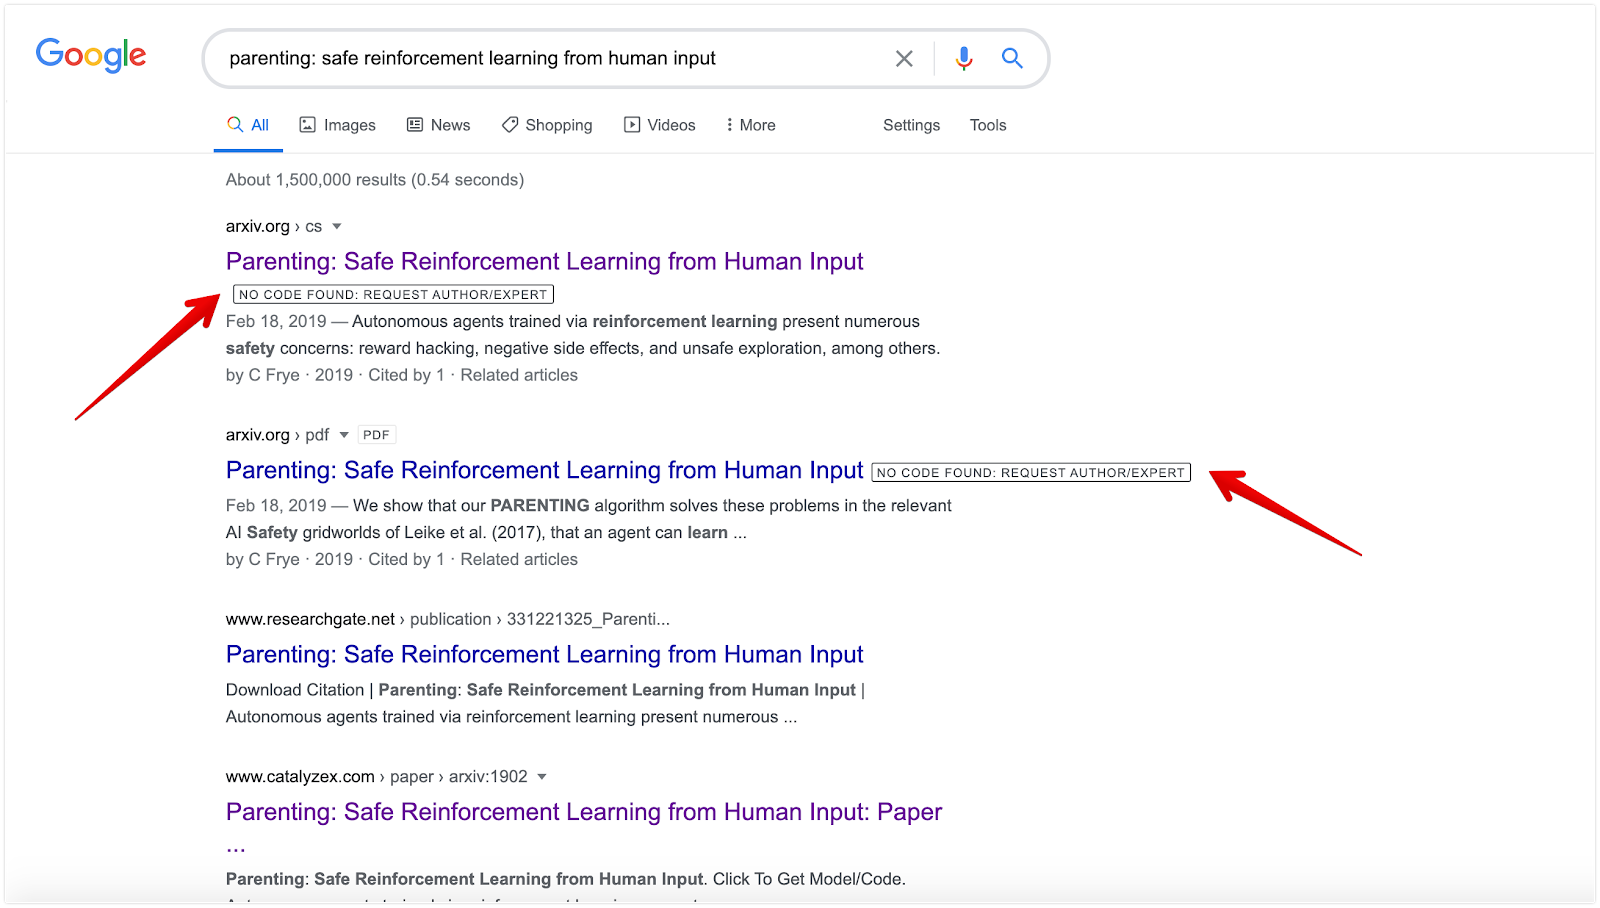The width and height of the screenshot is (1600, 908).
Task: Open Cited by 1 in PDF result
Action: click(406, 559)
